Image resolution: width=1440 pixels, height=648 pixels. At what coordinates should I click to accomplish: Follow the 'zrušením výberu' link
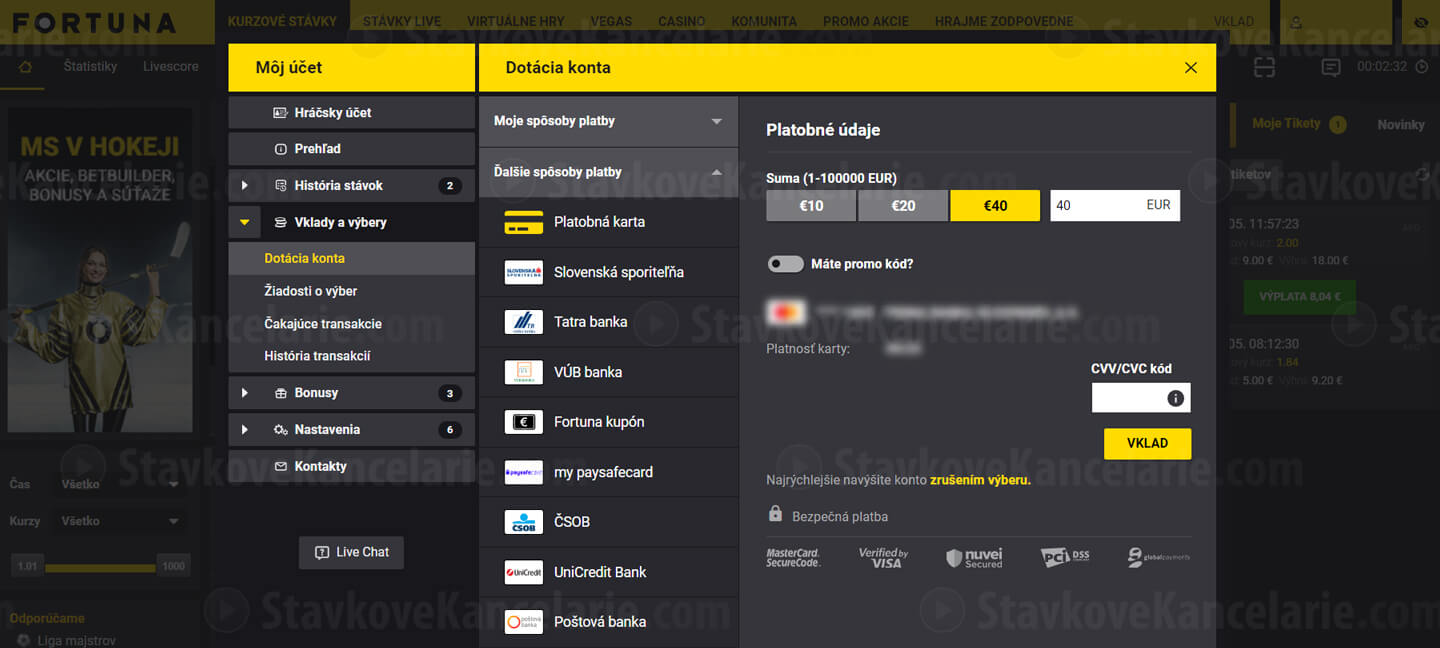(x=980, y=480)
